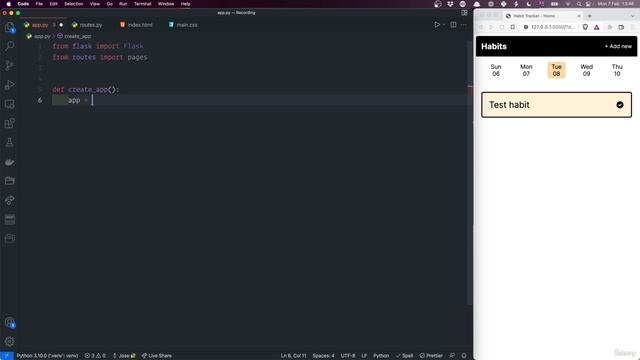Open the remote window indicator in status bar

pyautogui.click(x=7, y=356)
